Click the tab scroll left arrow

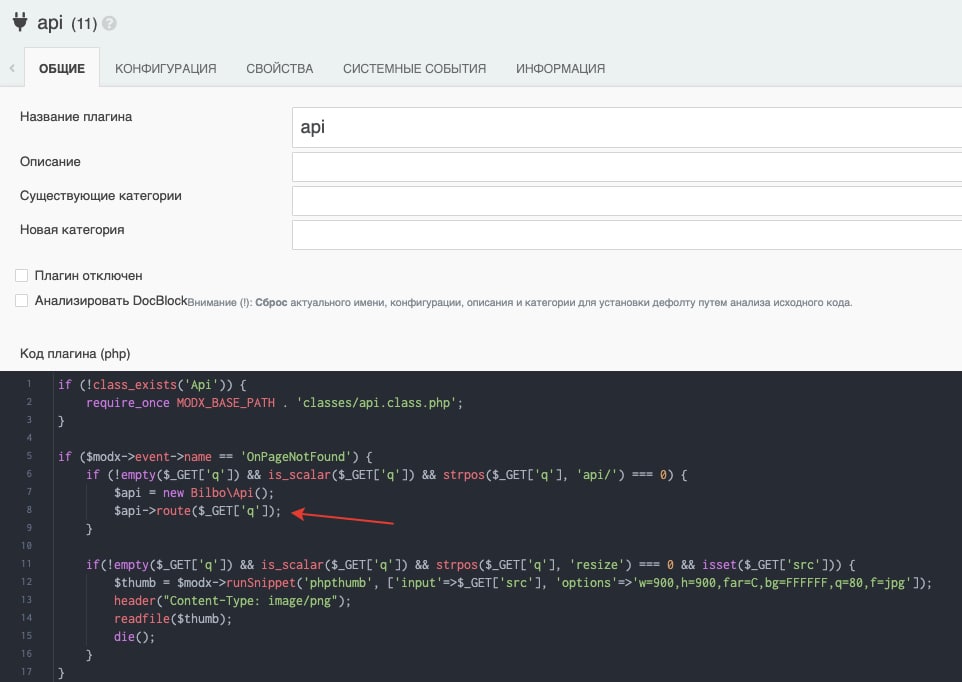[x=12, y=68]
